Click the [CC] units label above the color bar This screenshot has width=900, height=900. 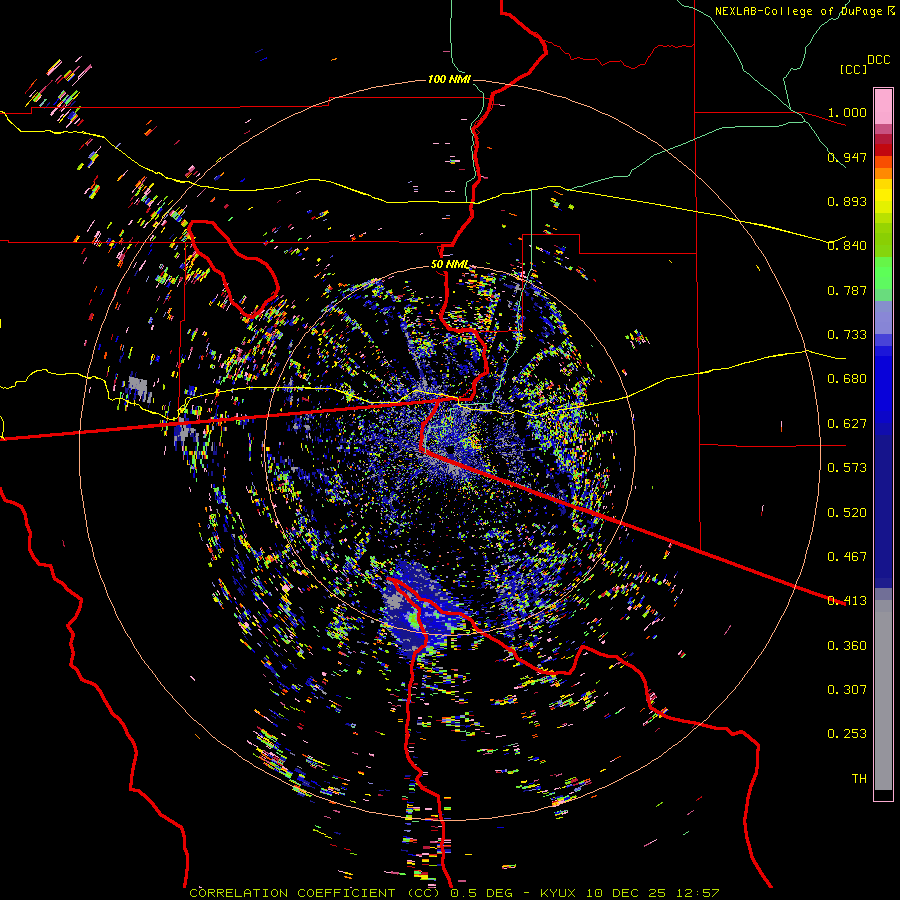853,69
